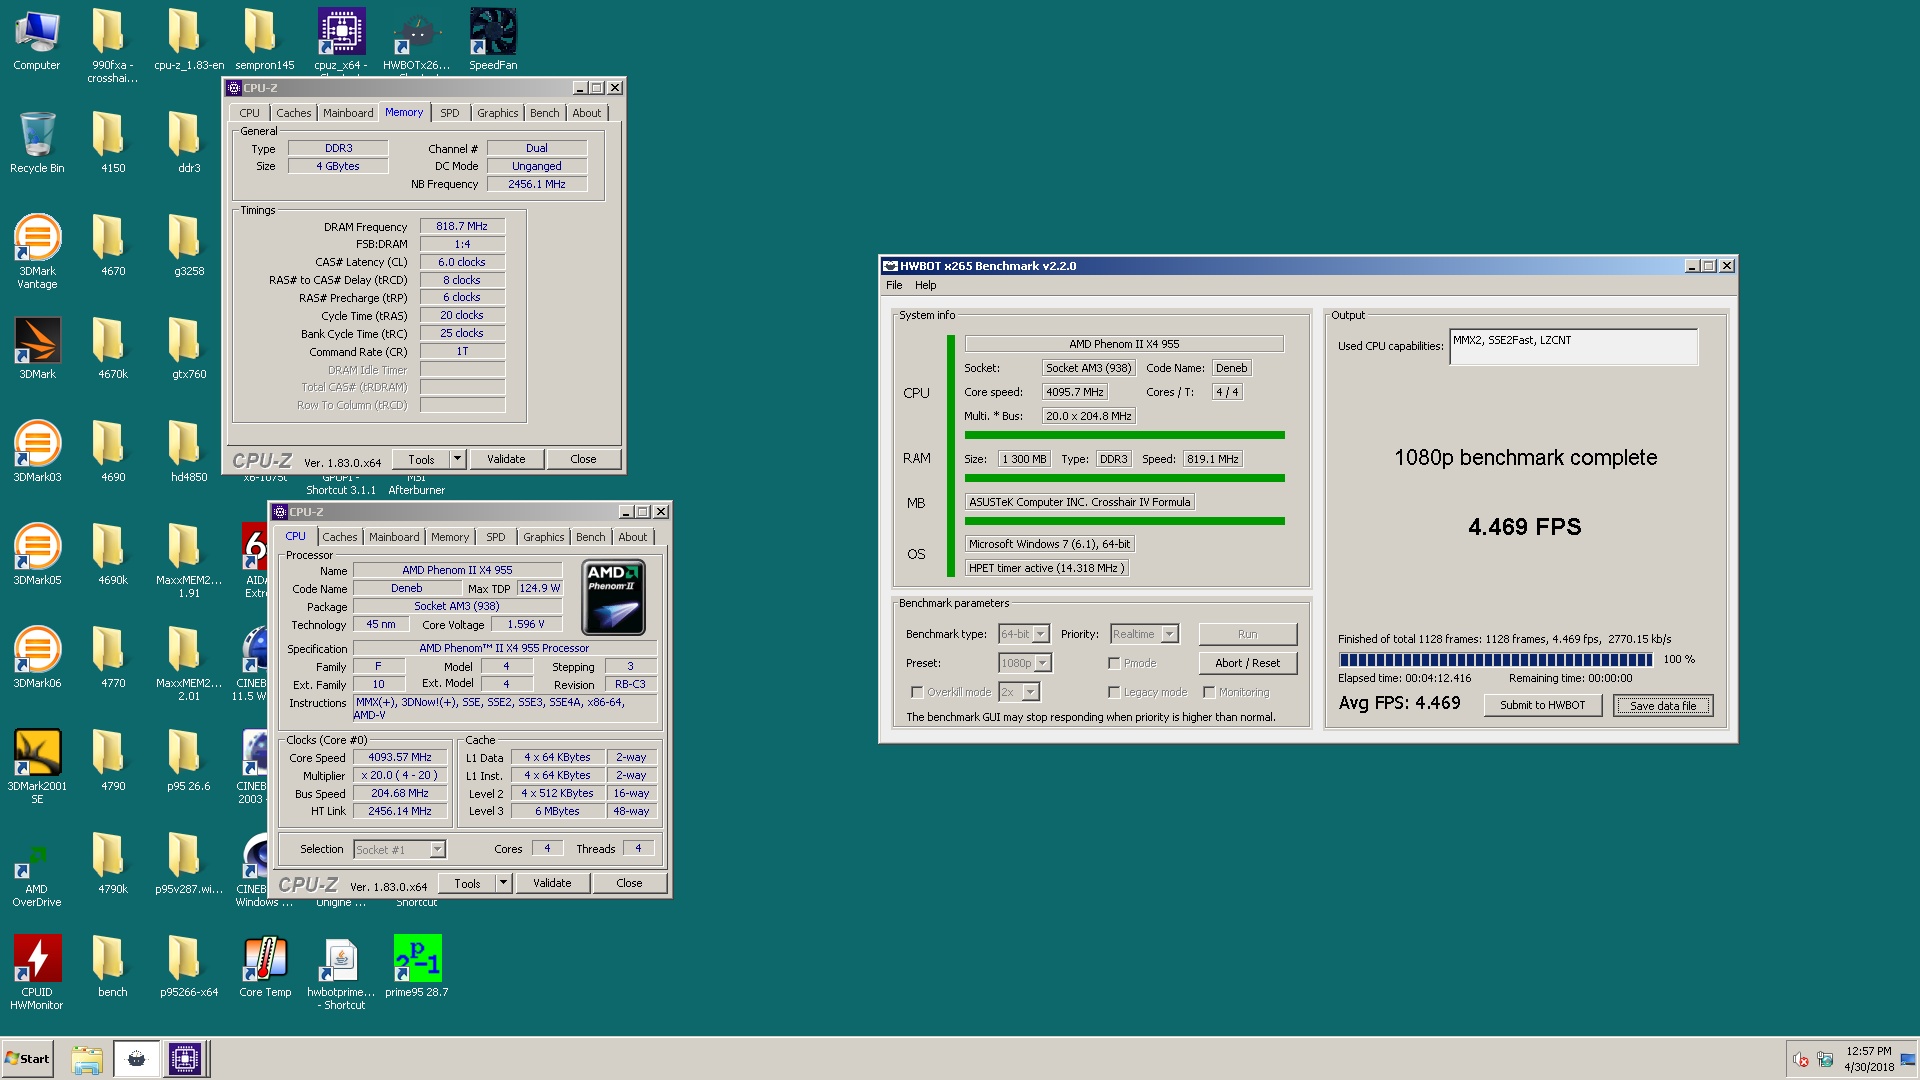
Task: Expand the Priority Realtime dropdown
Action: [1169, 634]
